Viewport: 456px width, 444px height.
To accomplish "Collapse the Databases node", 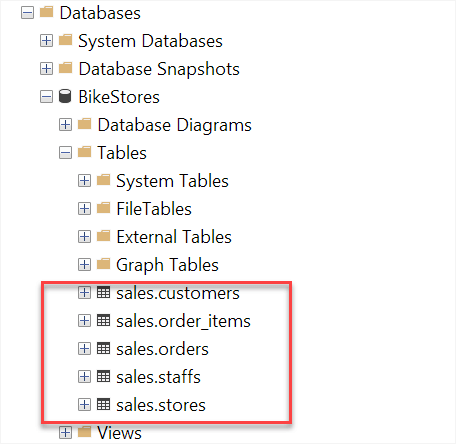I will coord(27,13).
